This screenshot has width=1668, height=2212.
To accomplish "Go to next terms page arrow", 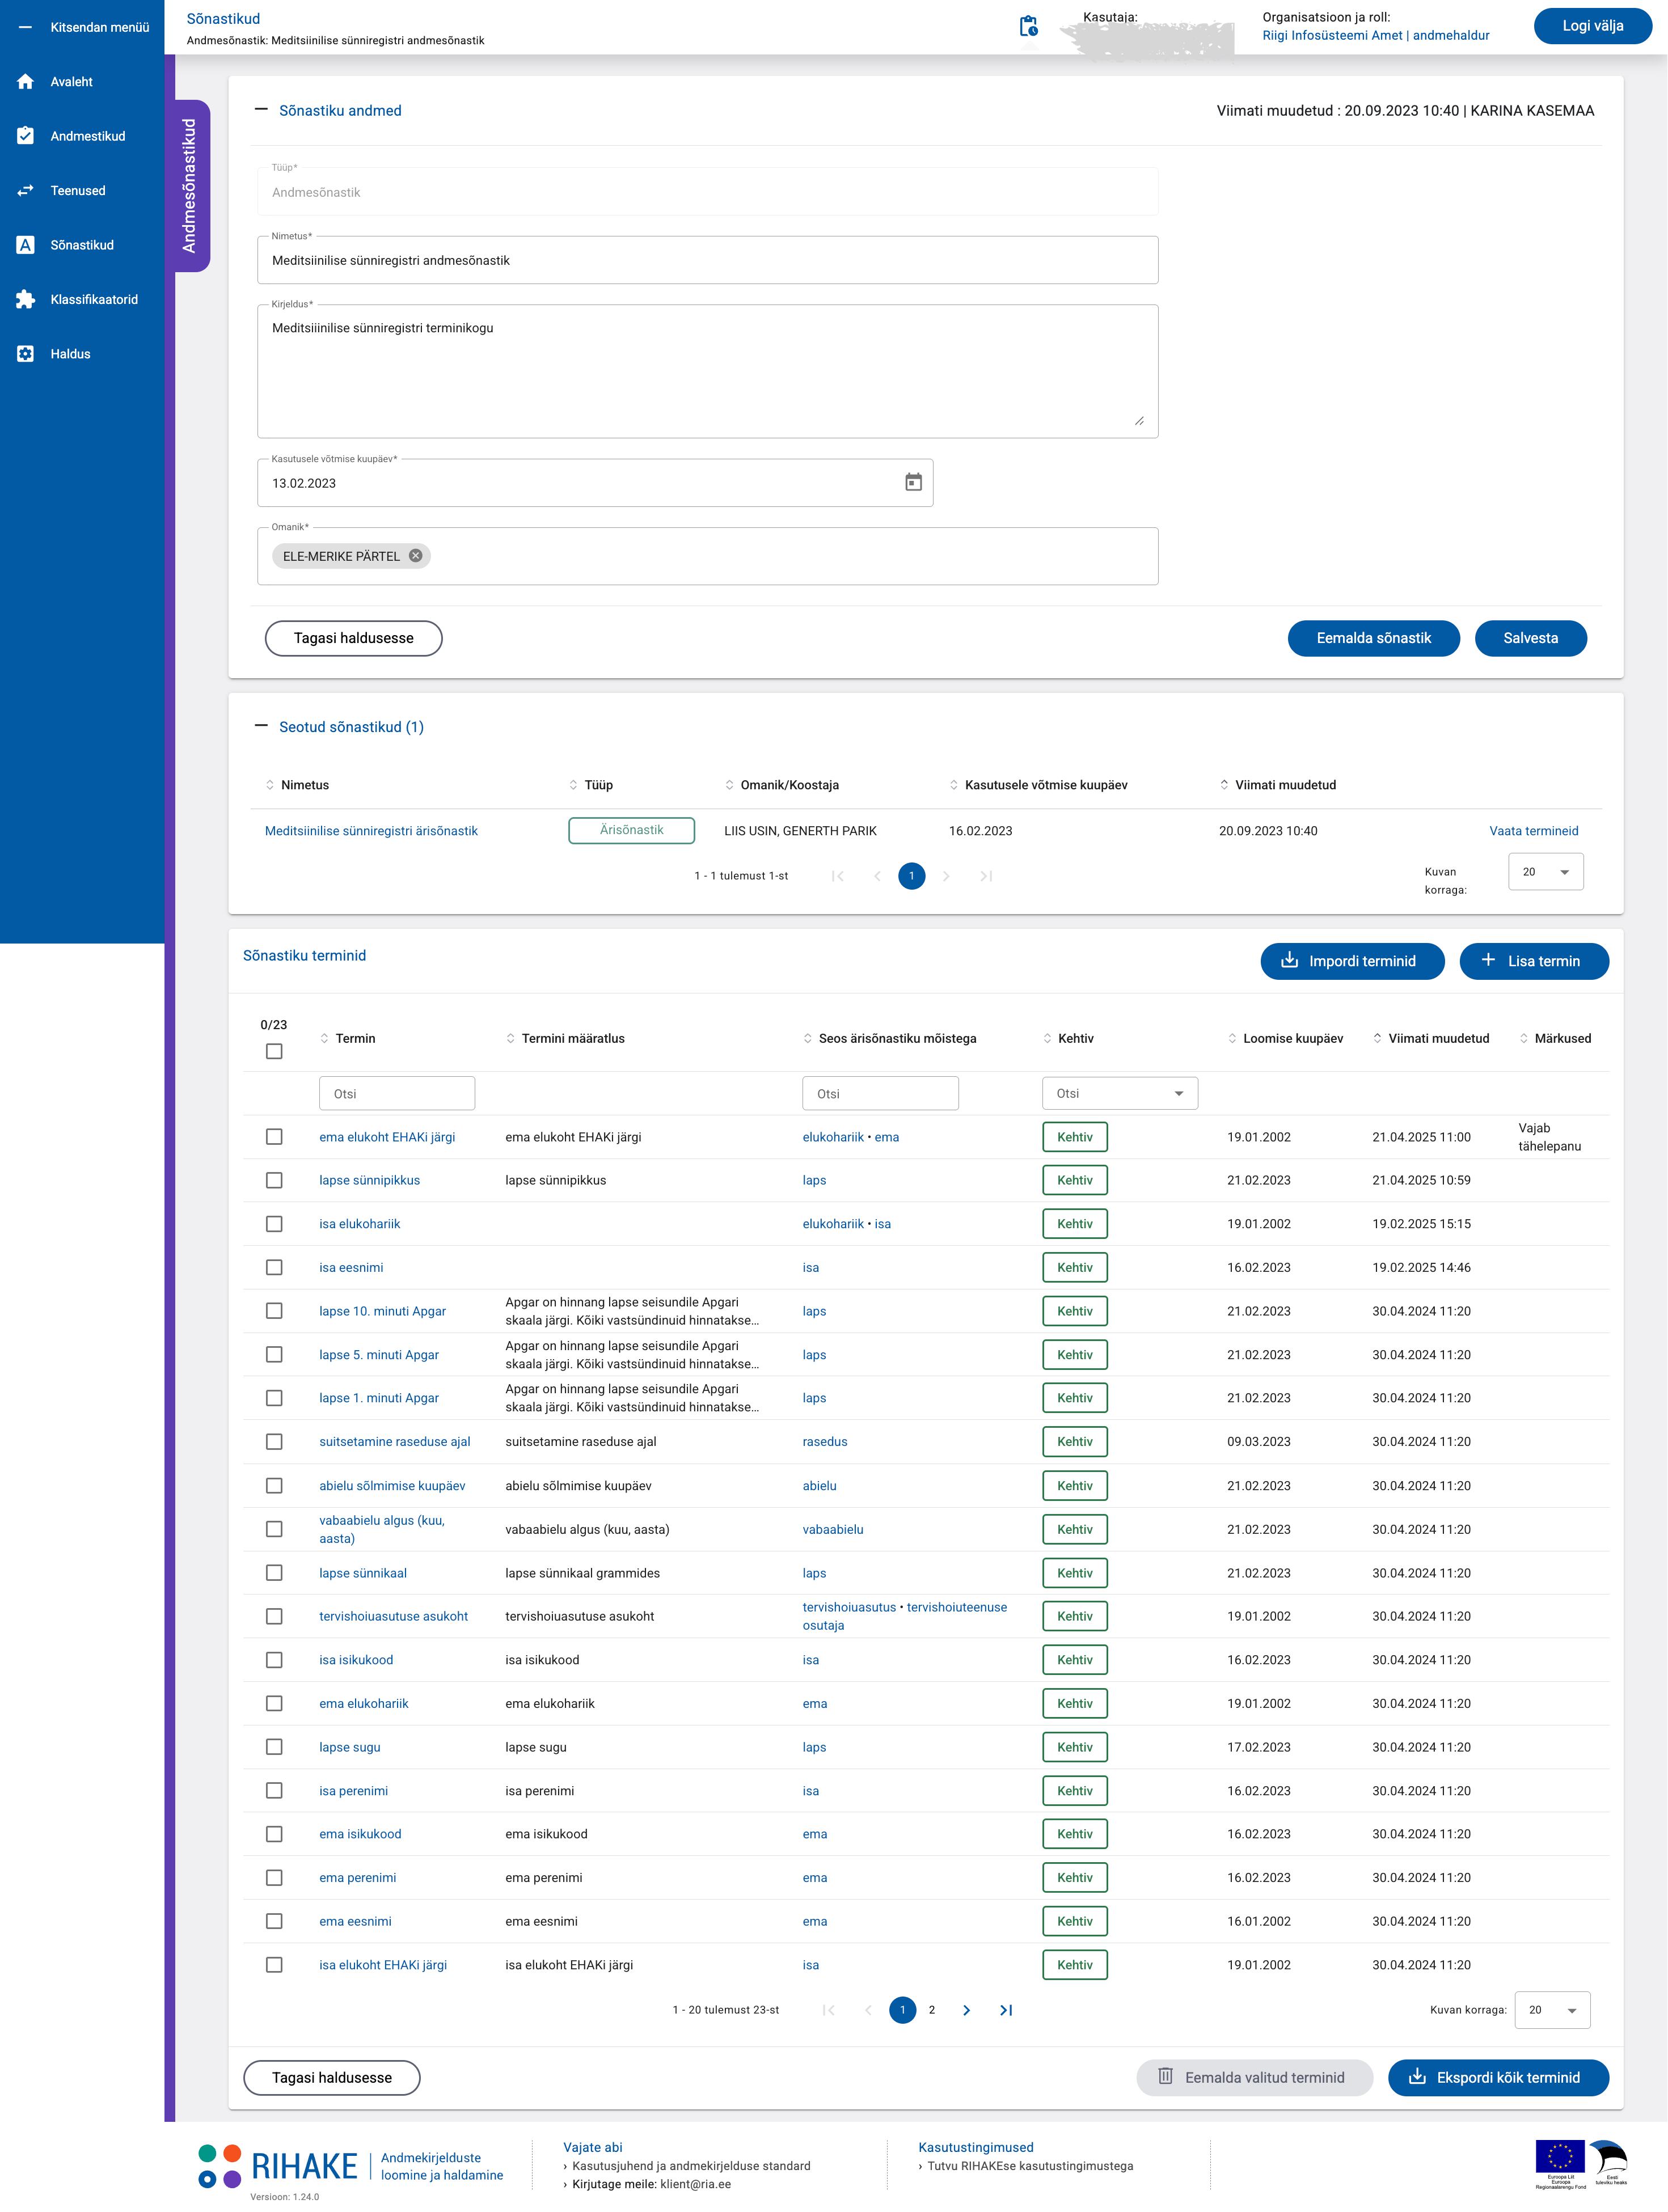I will point(966,2010).
